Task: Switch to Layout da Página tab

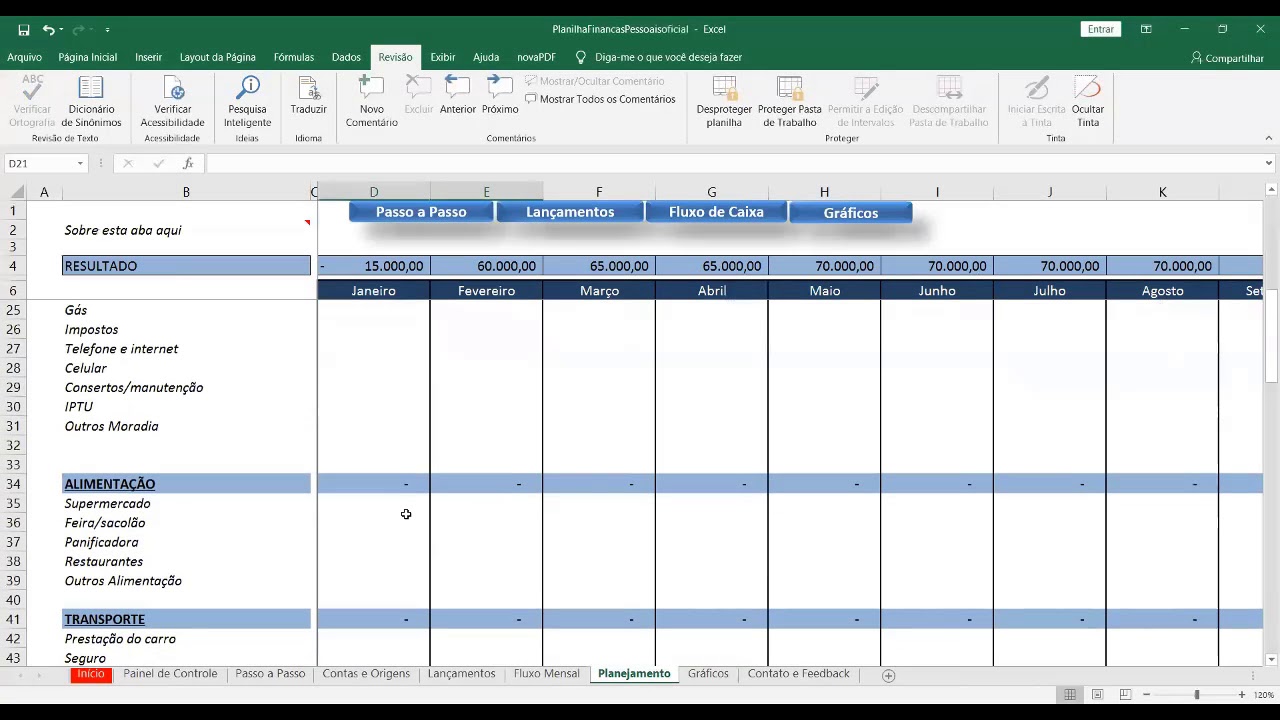Action: [x=218, y=57]
